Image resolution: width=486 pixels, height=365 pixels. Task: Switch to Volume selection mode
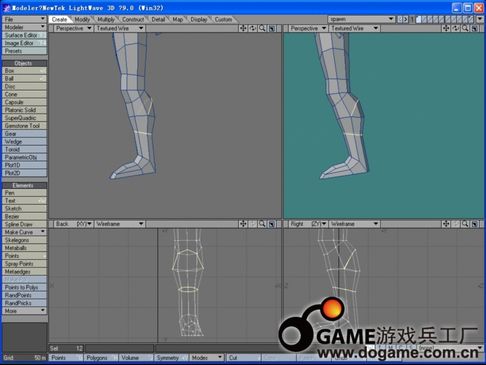click(x=135, y=358)
